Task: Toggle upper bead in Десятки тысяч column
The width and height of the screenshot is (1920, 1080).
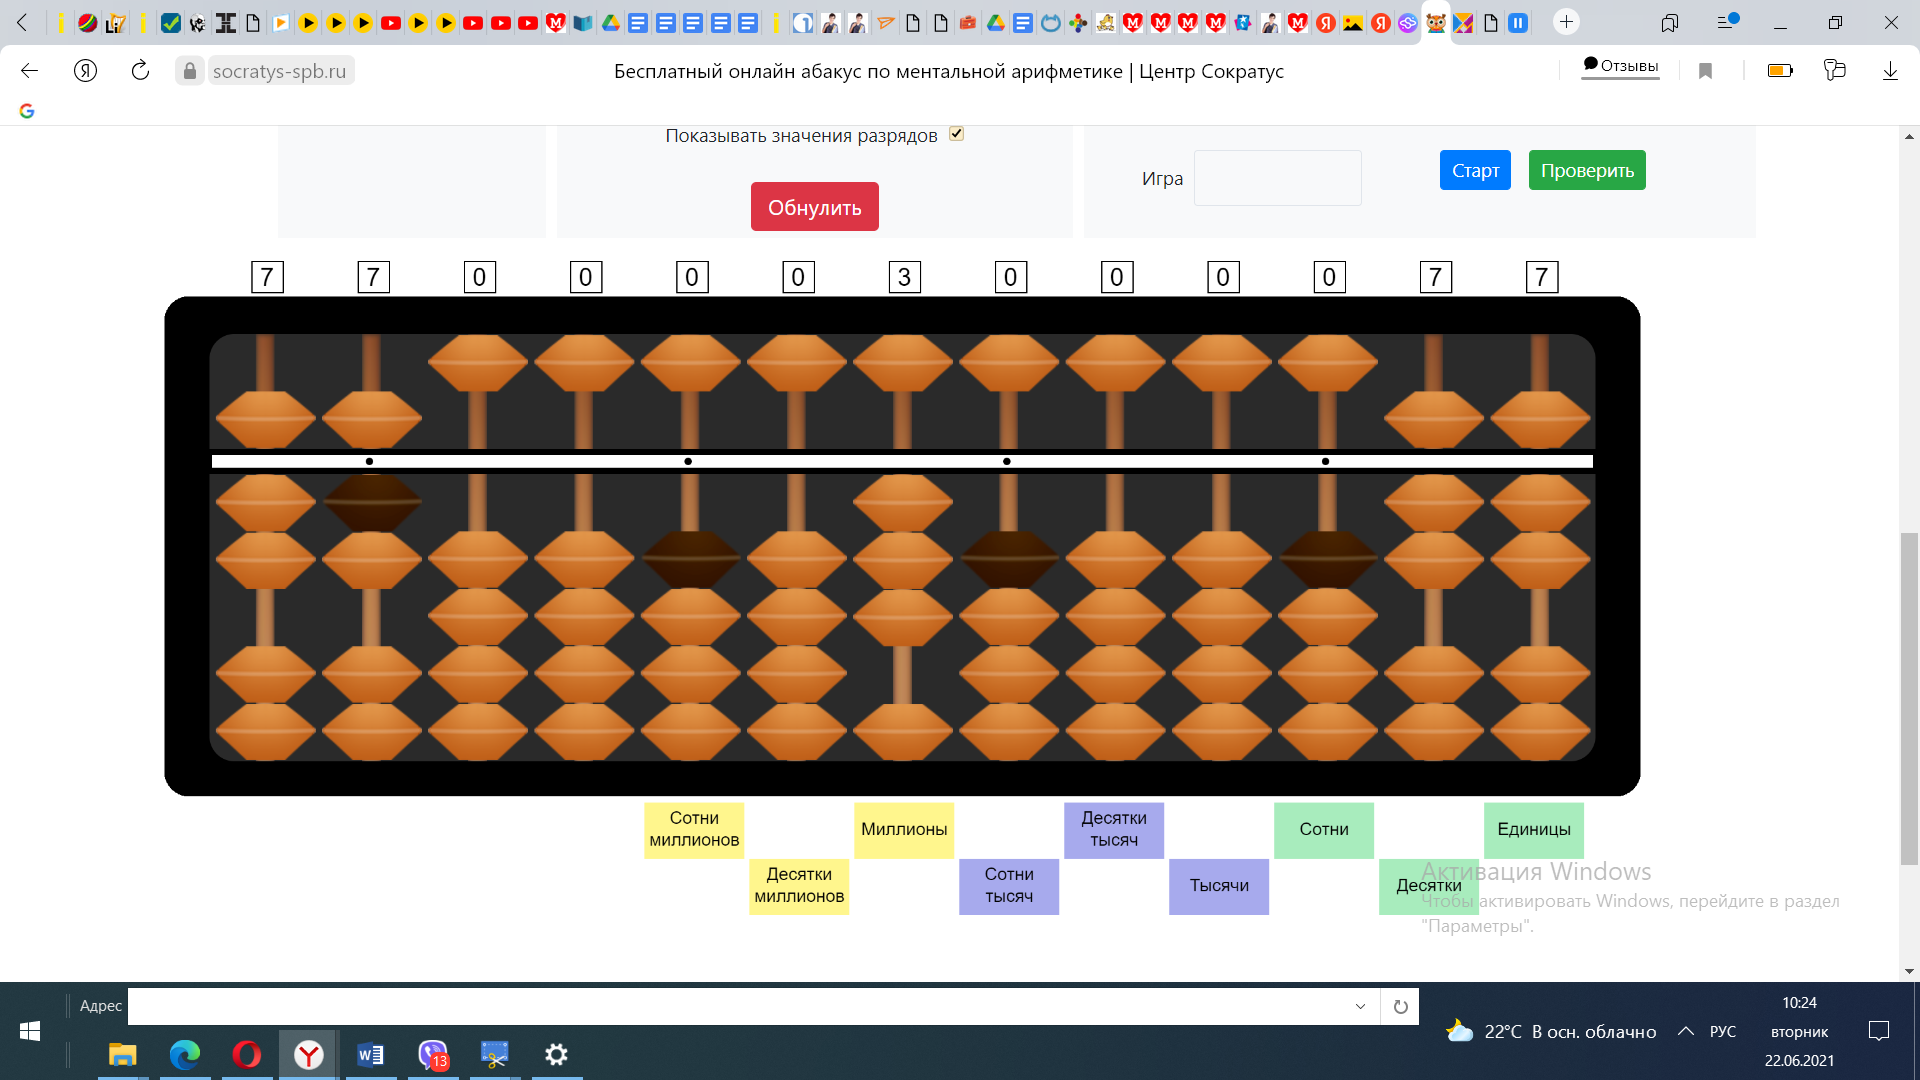Action: click(x=1116, y=363)
